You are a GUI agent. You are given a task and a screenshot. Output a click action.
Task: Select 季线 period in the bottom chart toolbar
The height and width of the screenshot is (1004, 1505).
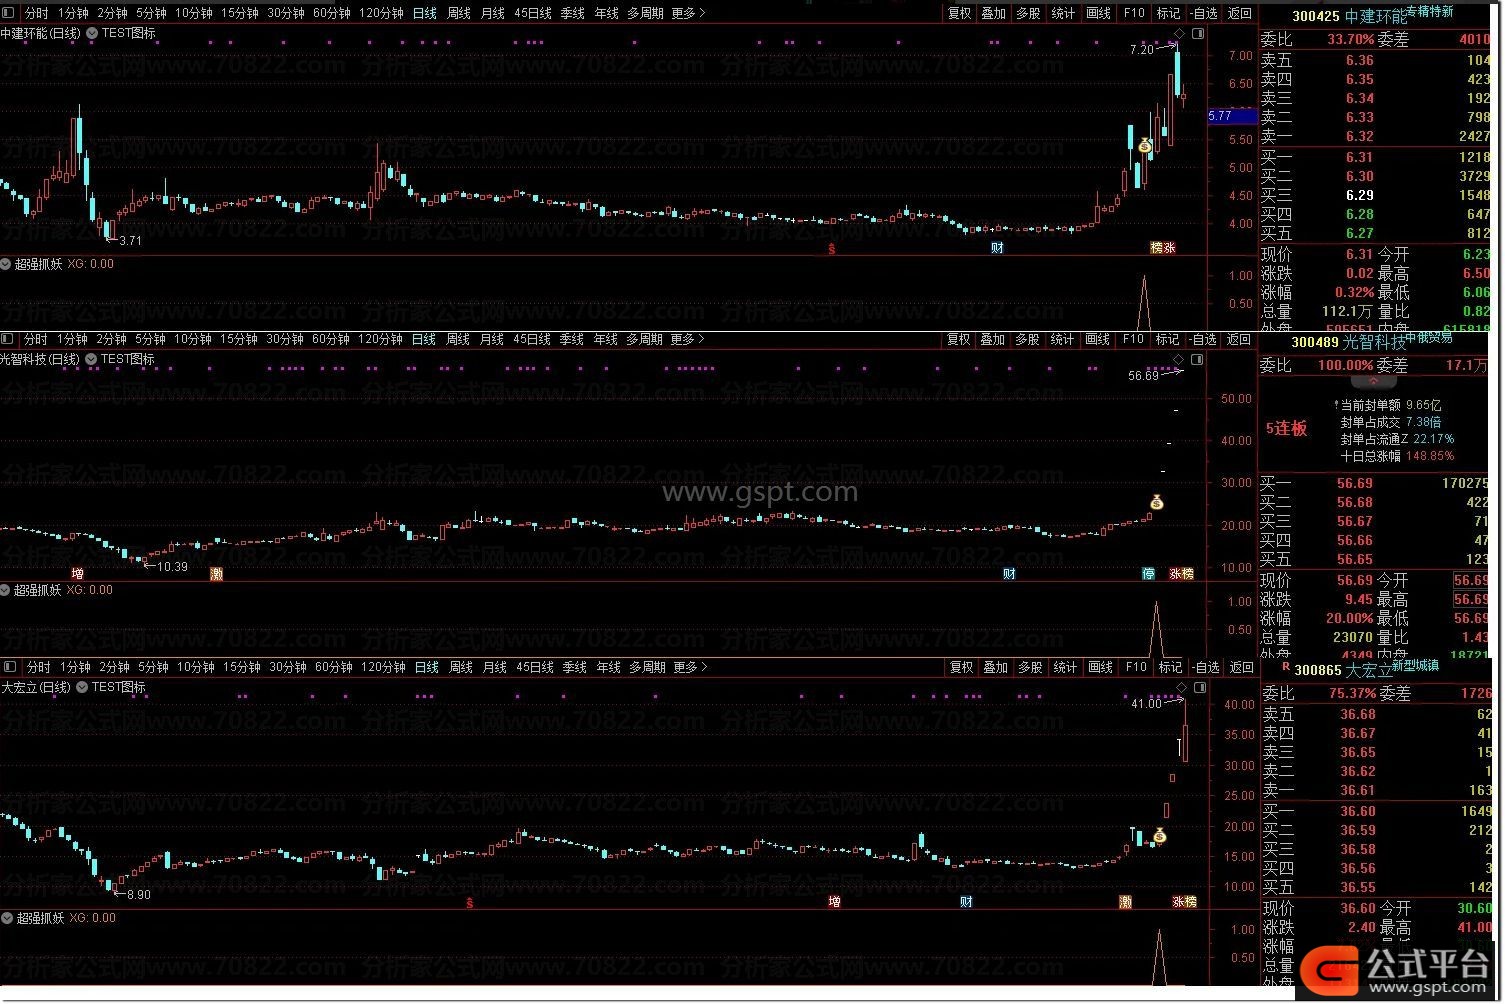574,667
